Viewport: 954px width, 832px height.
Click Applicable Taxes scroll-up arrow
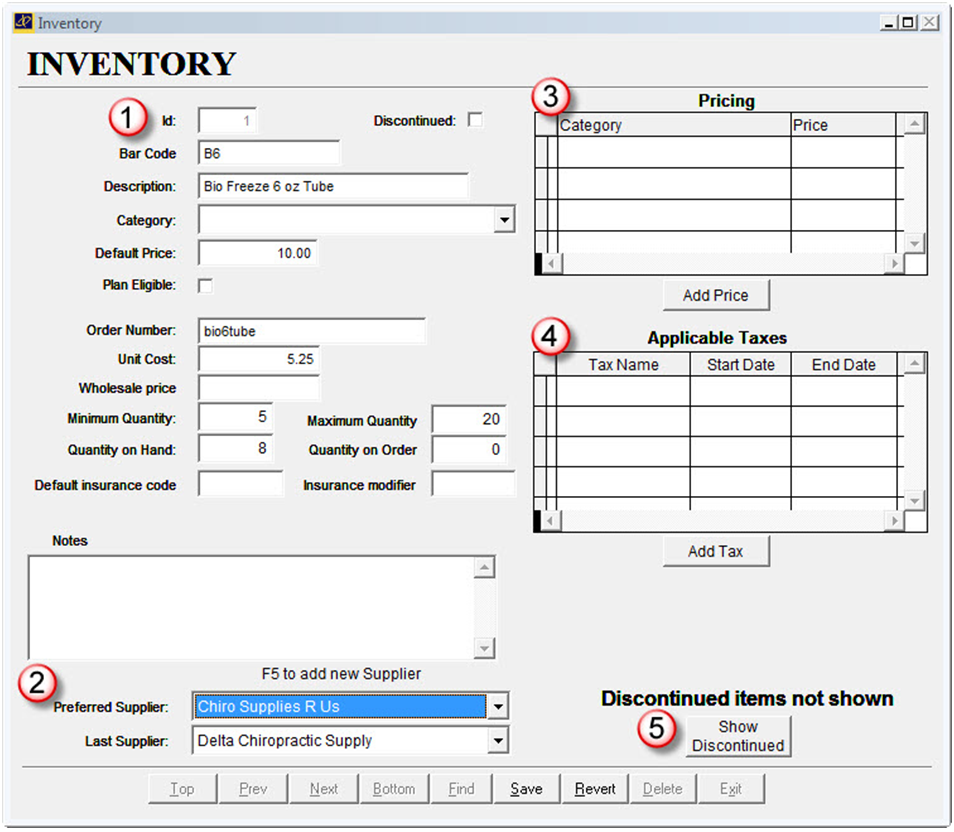[x=914, y=364]
